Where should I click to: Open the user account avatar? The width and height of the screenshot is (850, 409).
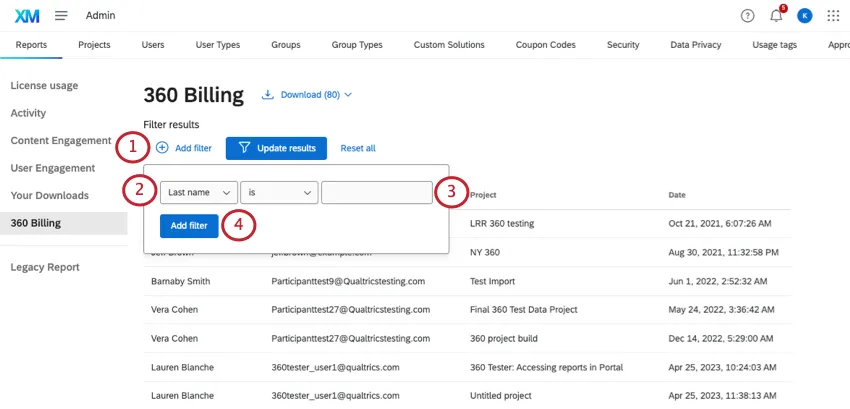click(805, 16)
